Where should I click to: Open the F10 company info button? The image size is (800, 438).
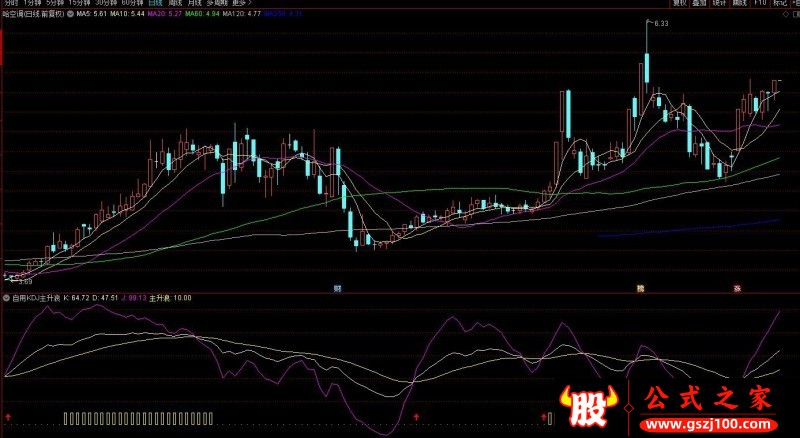click(760, 3)
